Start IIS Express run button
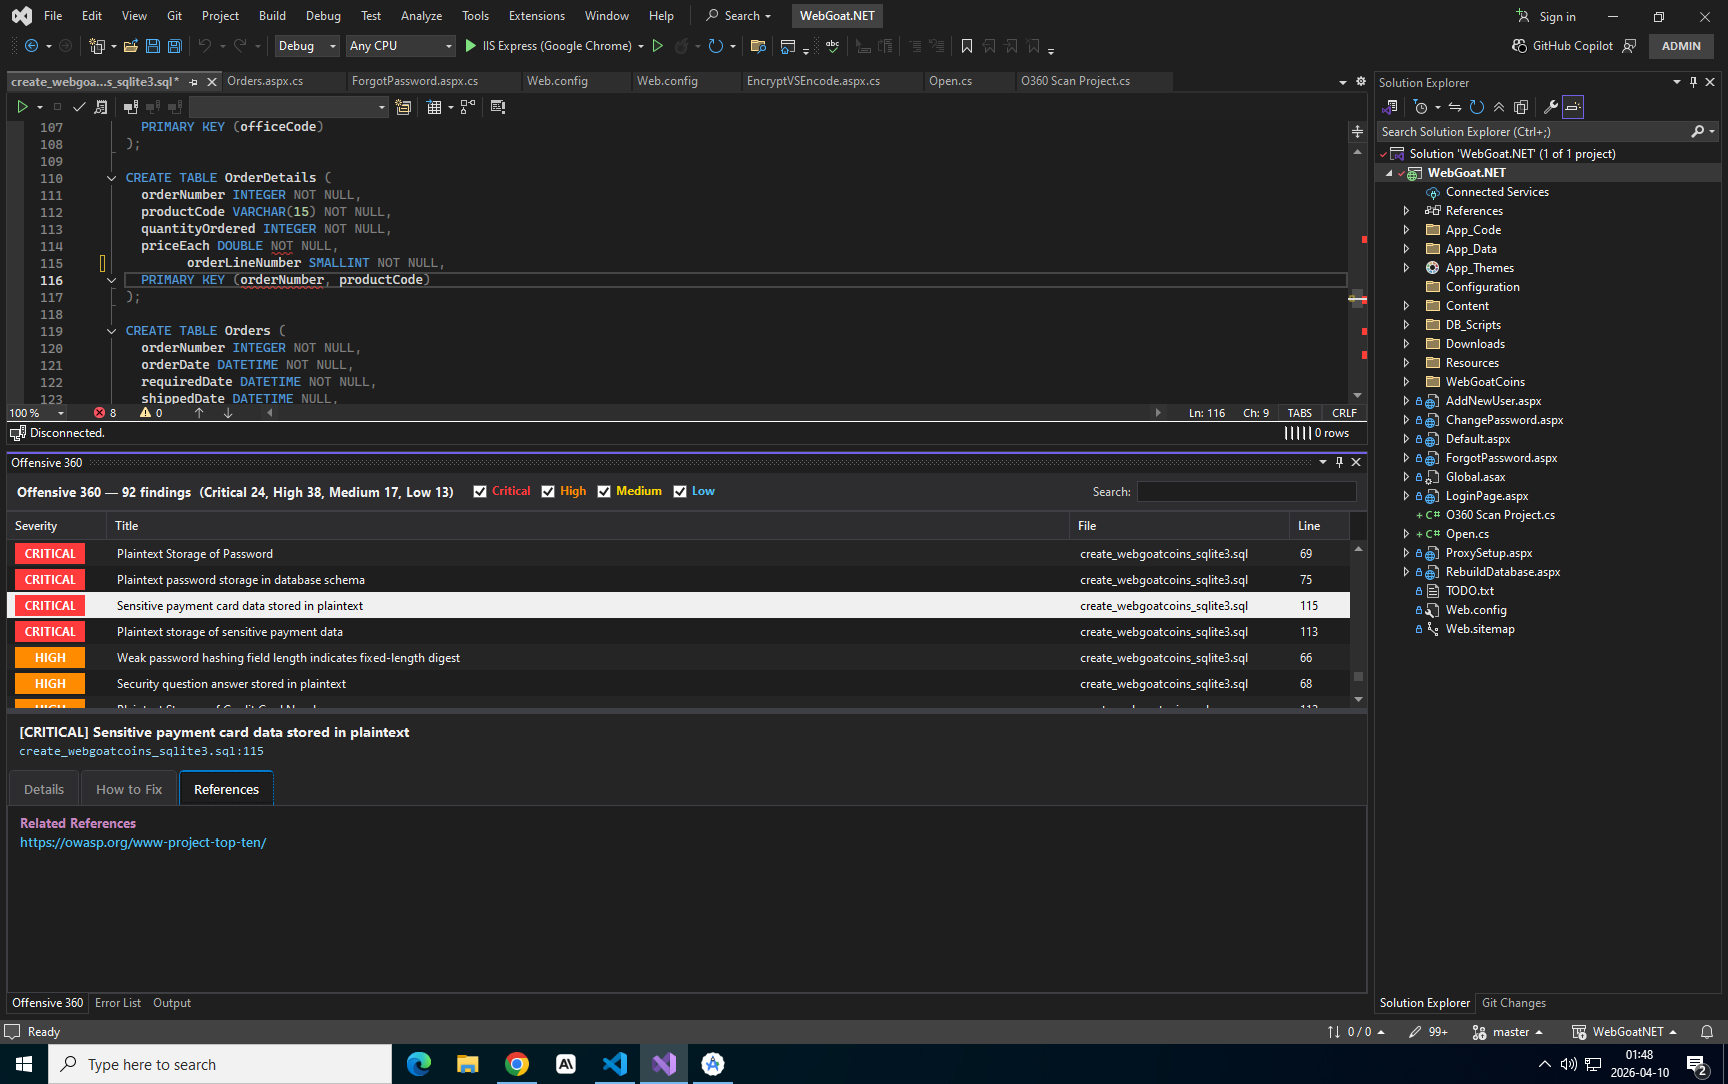The image size is (1728, 1084). pos(548,46)
